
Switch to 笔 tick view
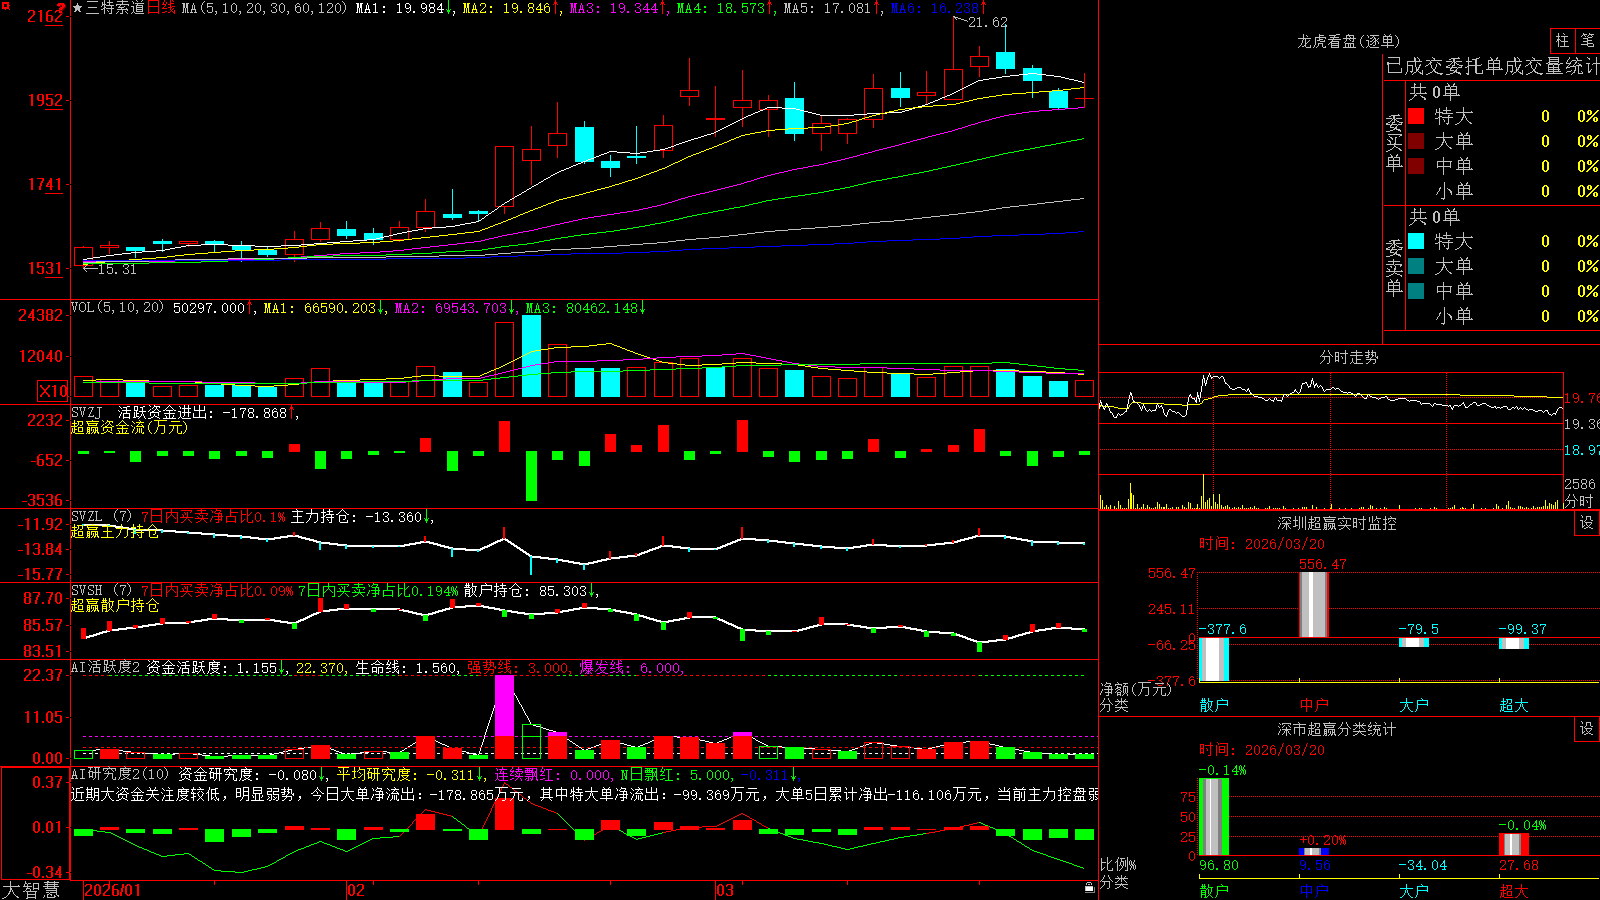(1587, 40)
